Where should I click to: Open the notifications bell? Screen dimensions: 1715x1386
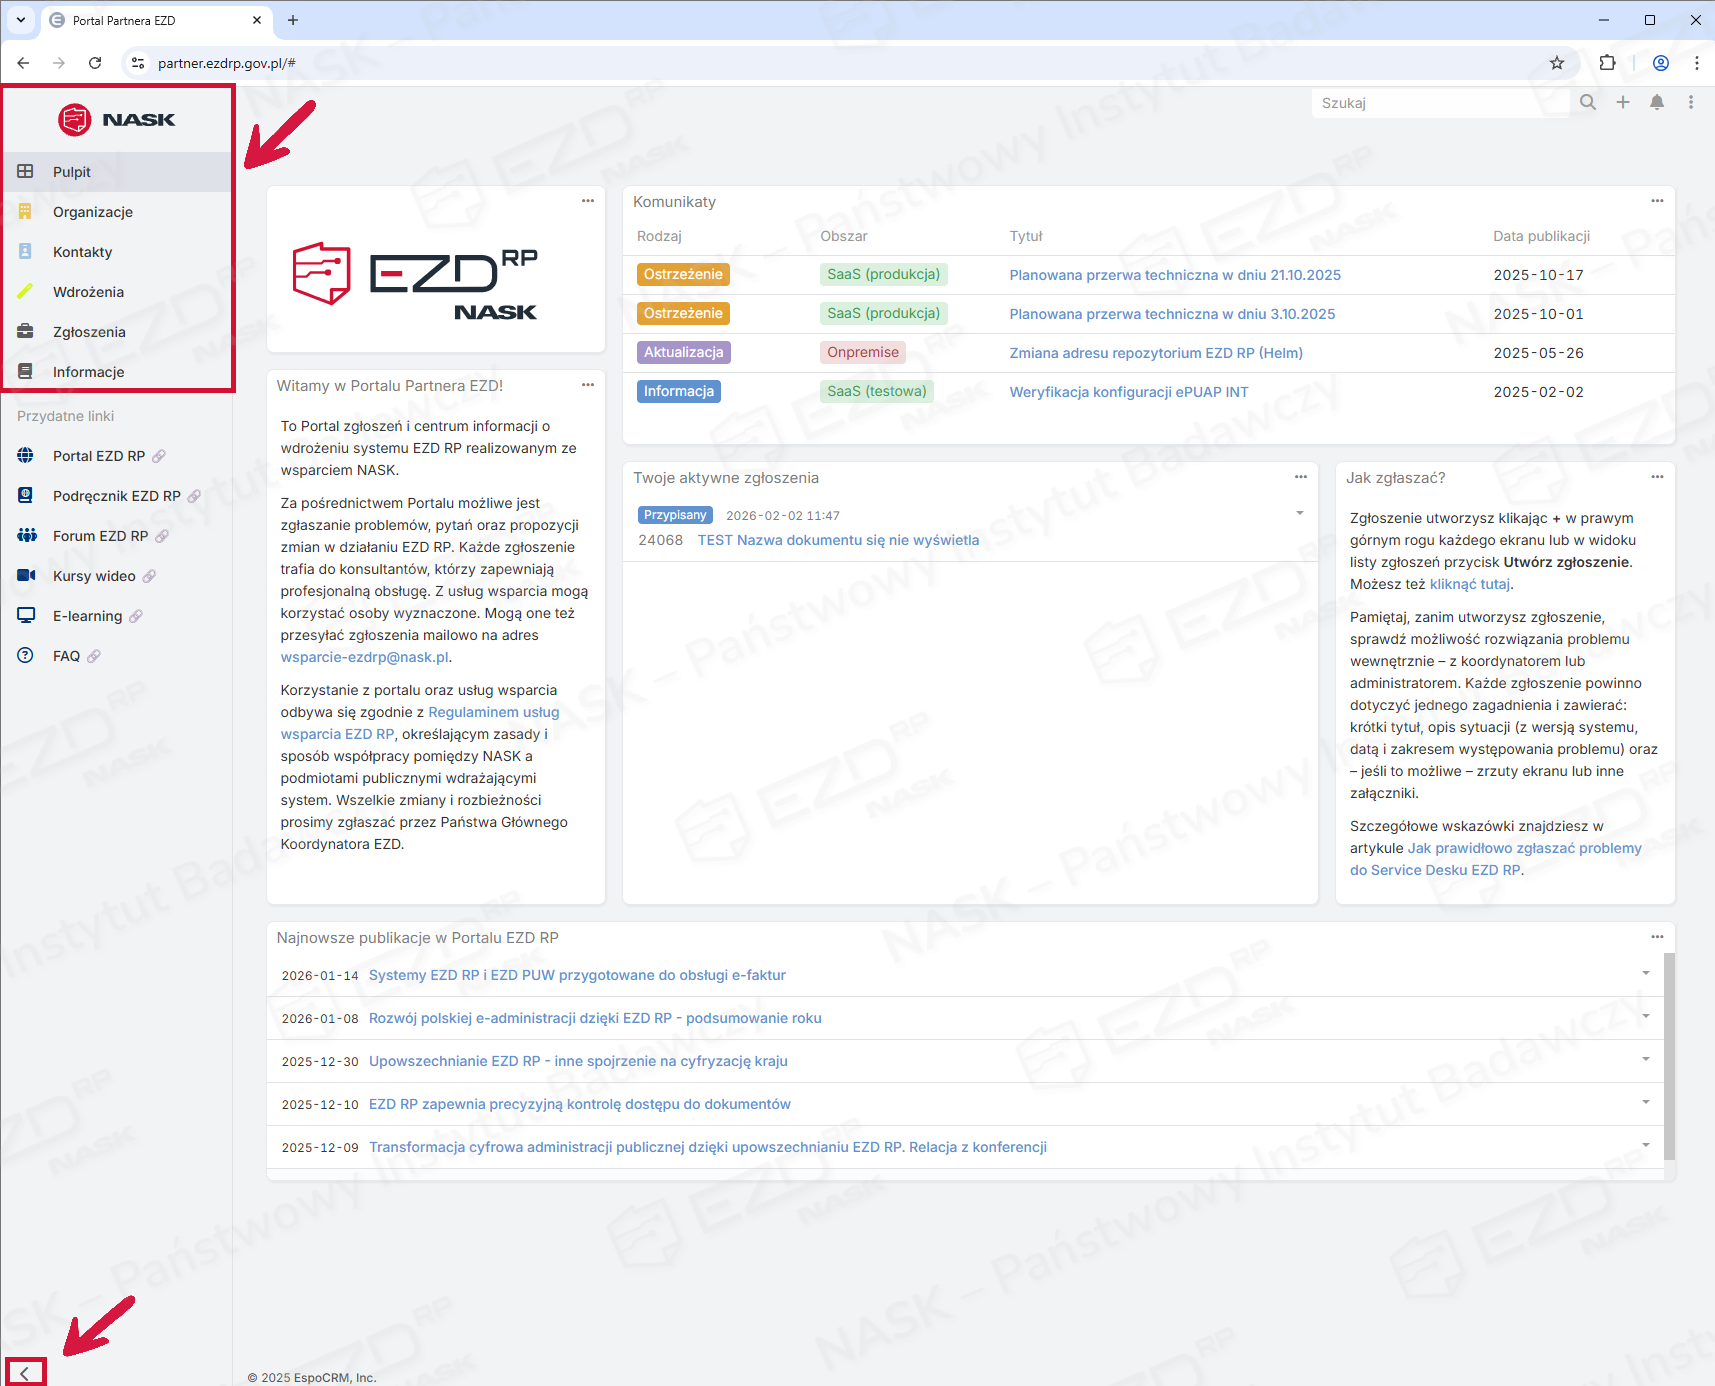point(1657,102)
